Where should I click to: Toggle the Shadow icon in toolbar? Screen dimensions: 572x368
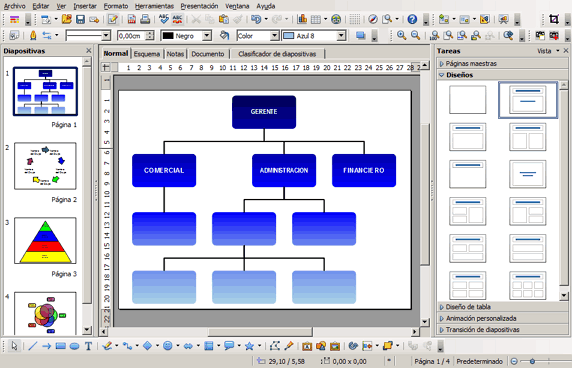tap(361, 36)
